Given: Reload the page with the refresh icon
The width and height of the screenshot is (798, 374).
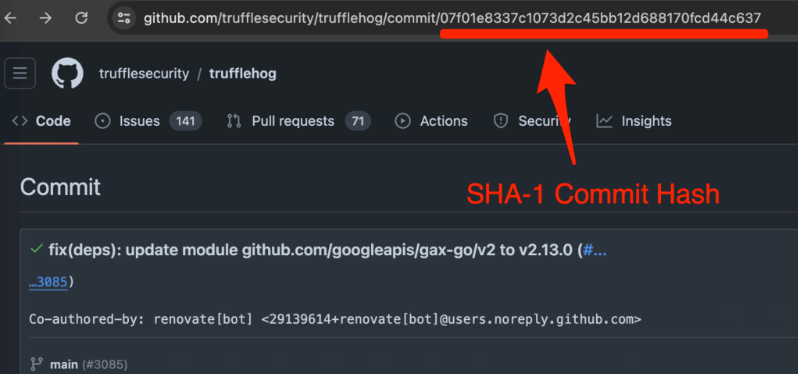Looking at the screenshot, I should click(x=81, y=18).
